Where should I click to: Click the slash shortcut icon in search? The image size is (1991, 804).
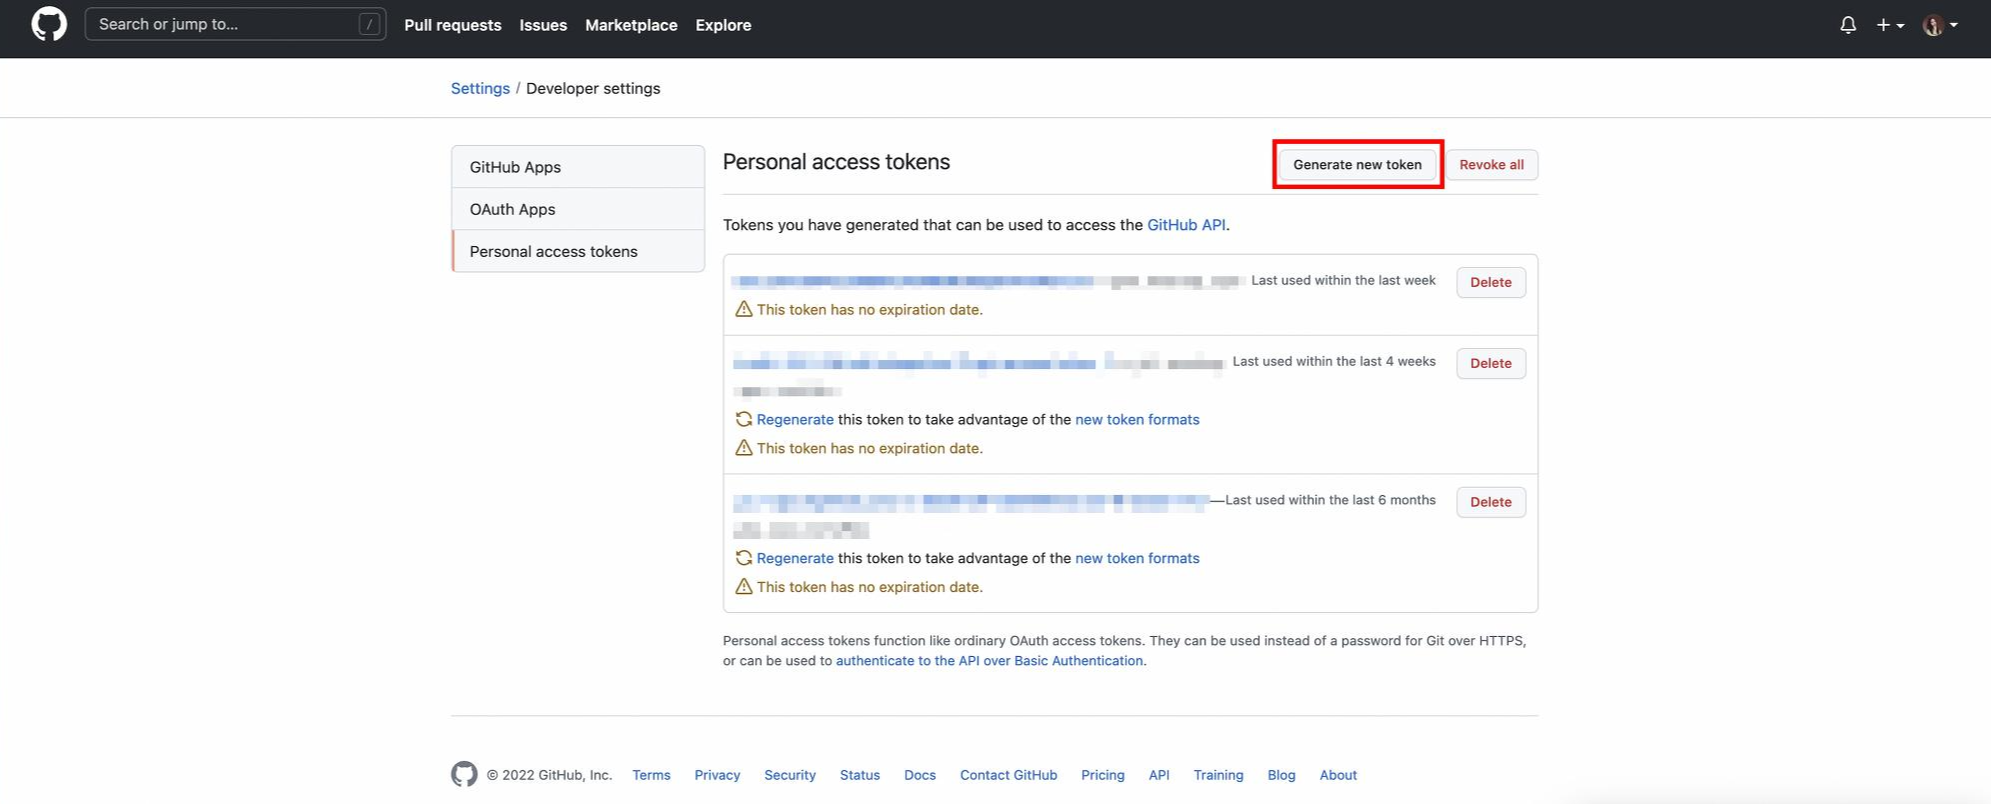click(x=369, y=24)
